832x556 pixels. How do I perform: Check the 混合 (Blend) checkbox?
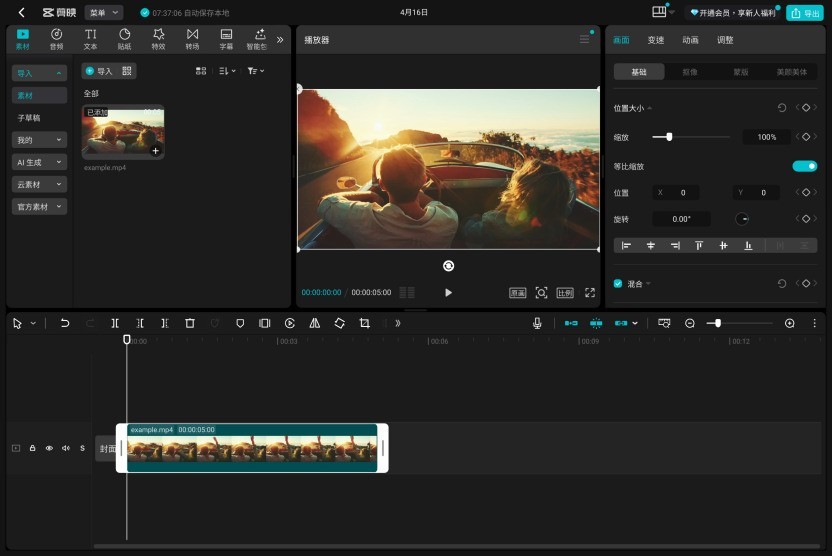[x=618, y=284]
